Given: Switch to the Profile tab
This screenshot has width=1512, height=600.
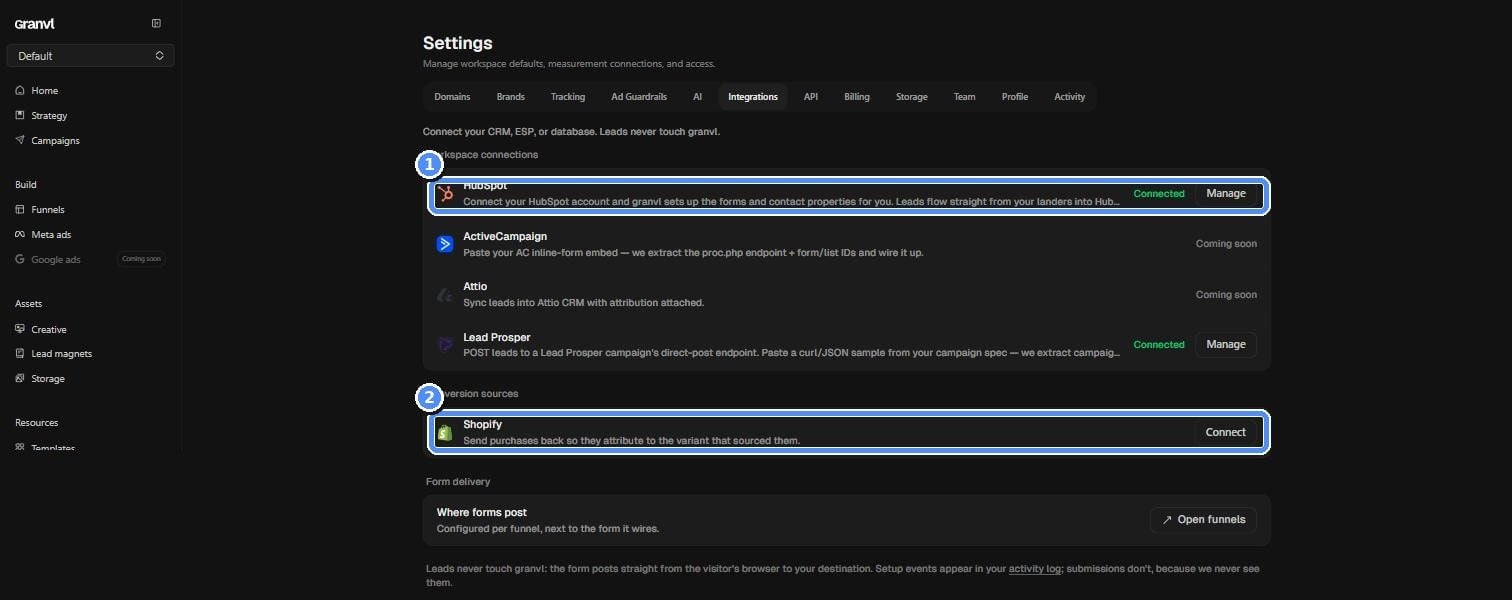Looking at the screenshot, I should coord(1015,97).
